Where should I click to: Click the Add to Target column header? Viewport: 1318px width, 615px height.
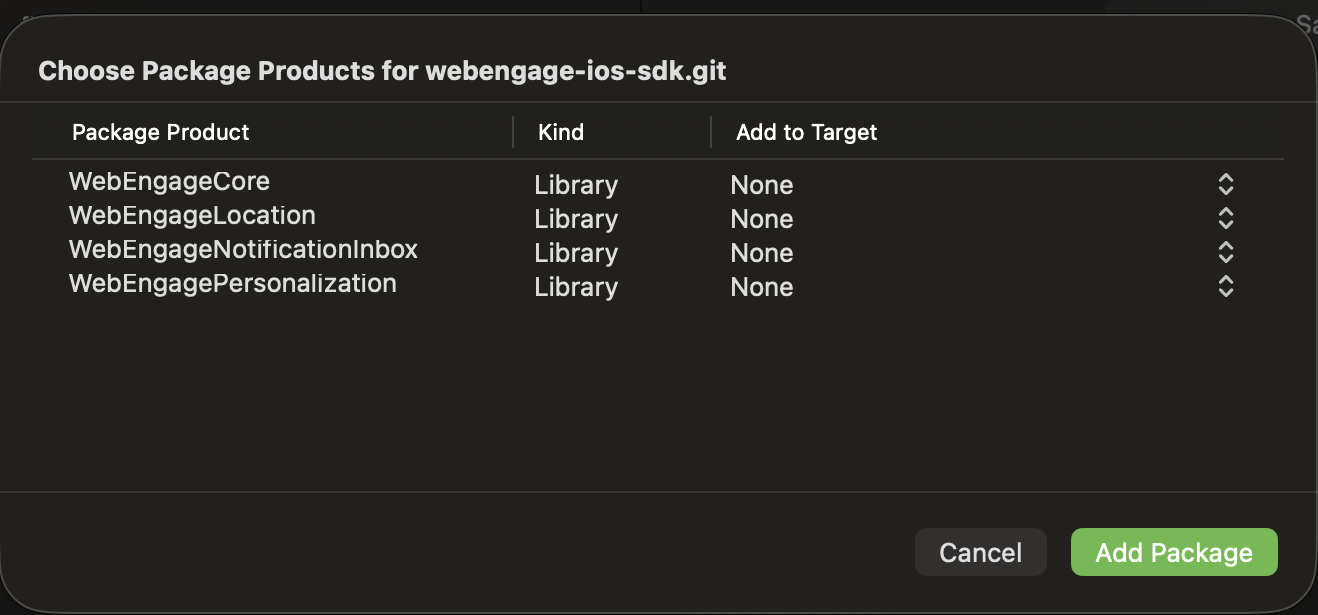click(806, 132)
